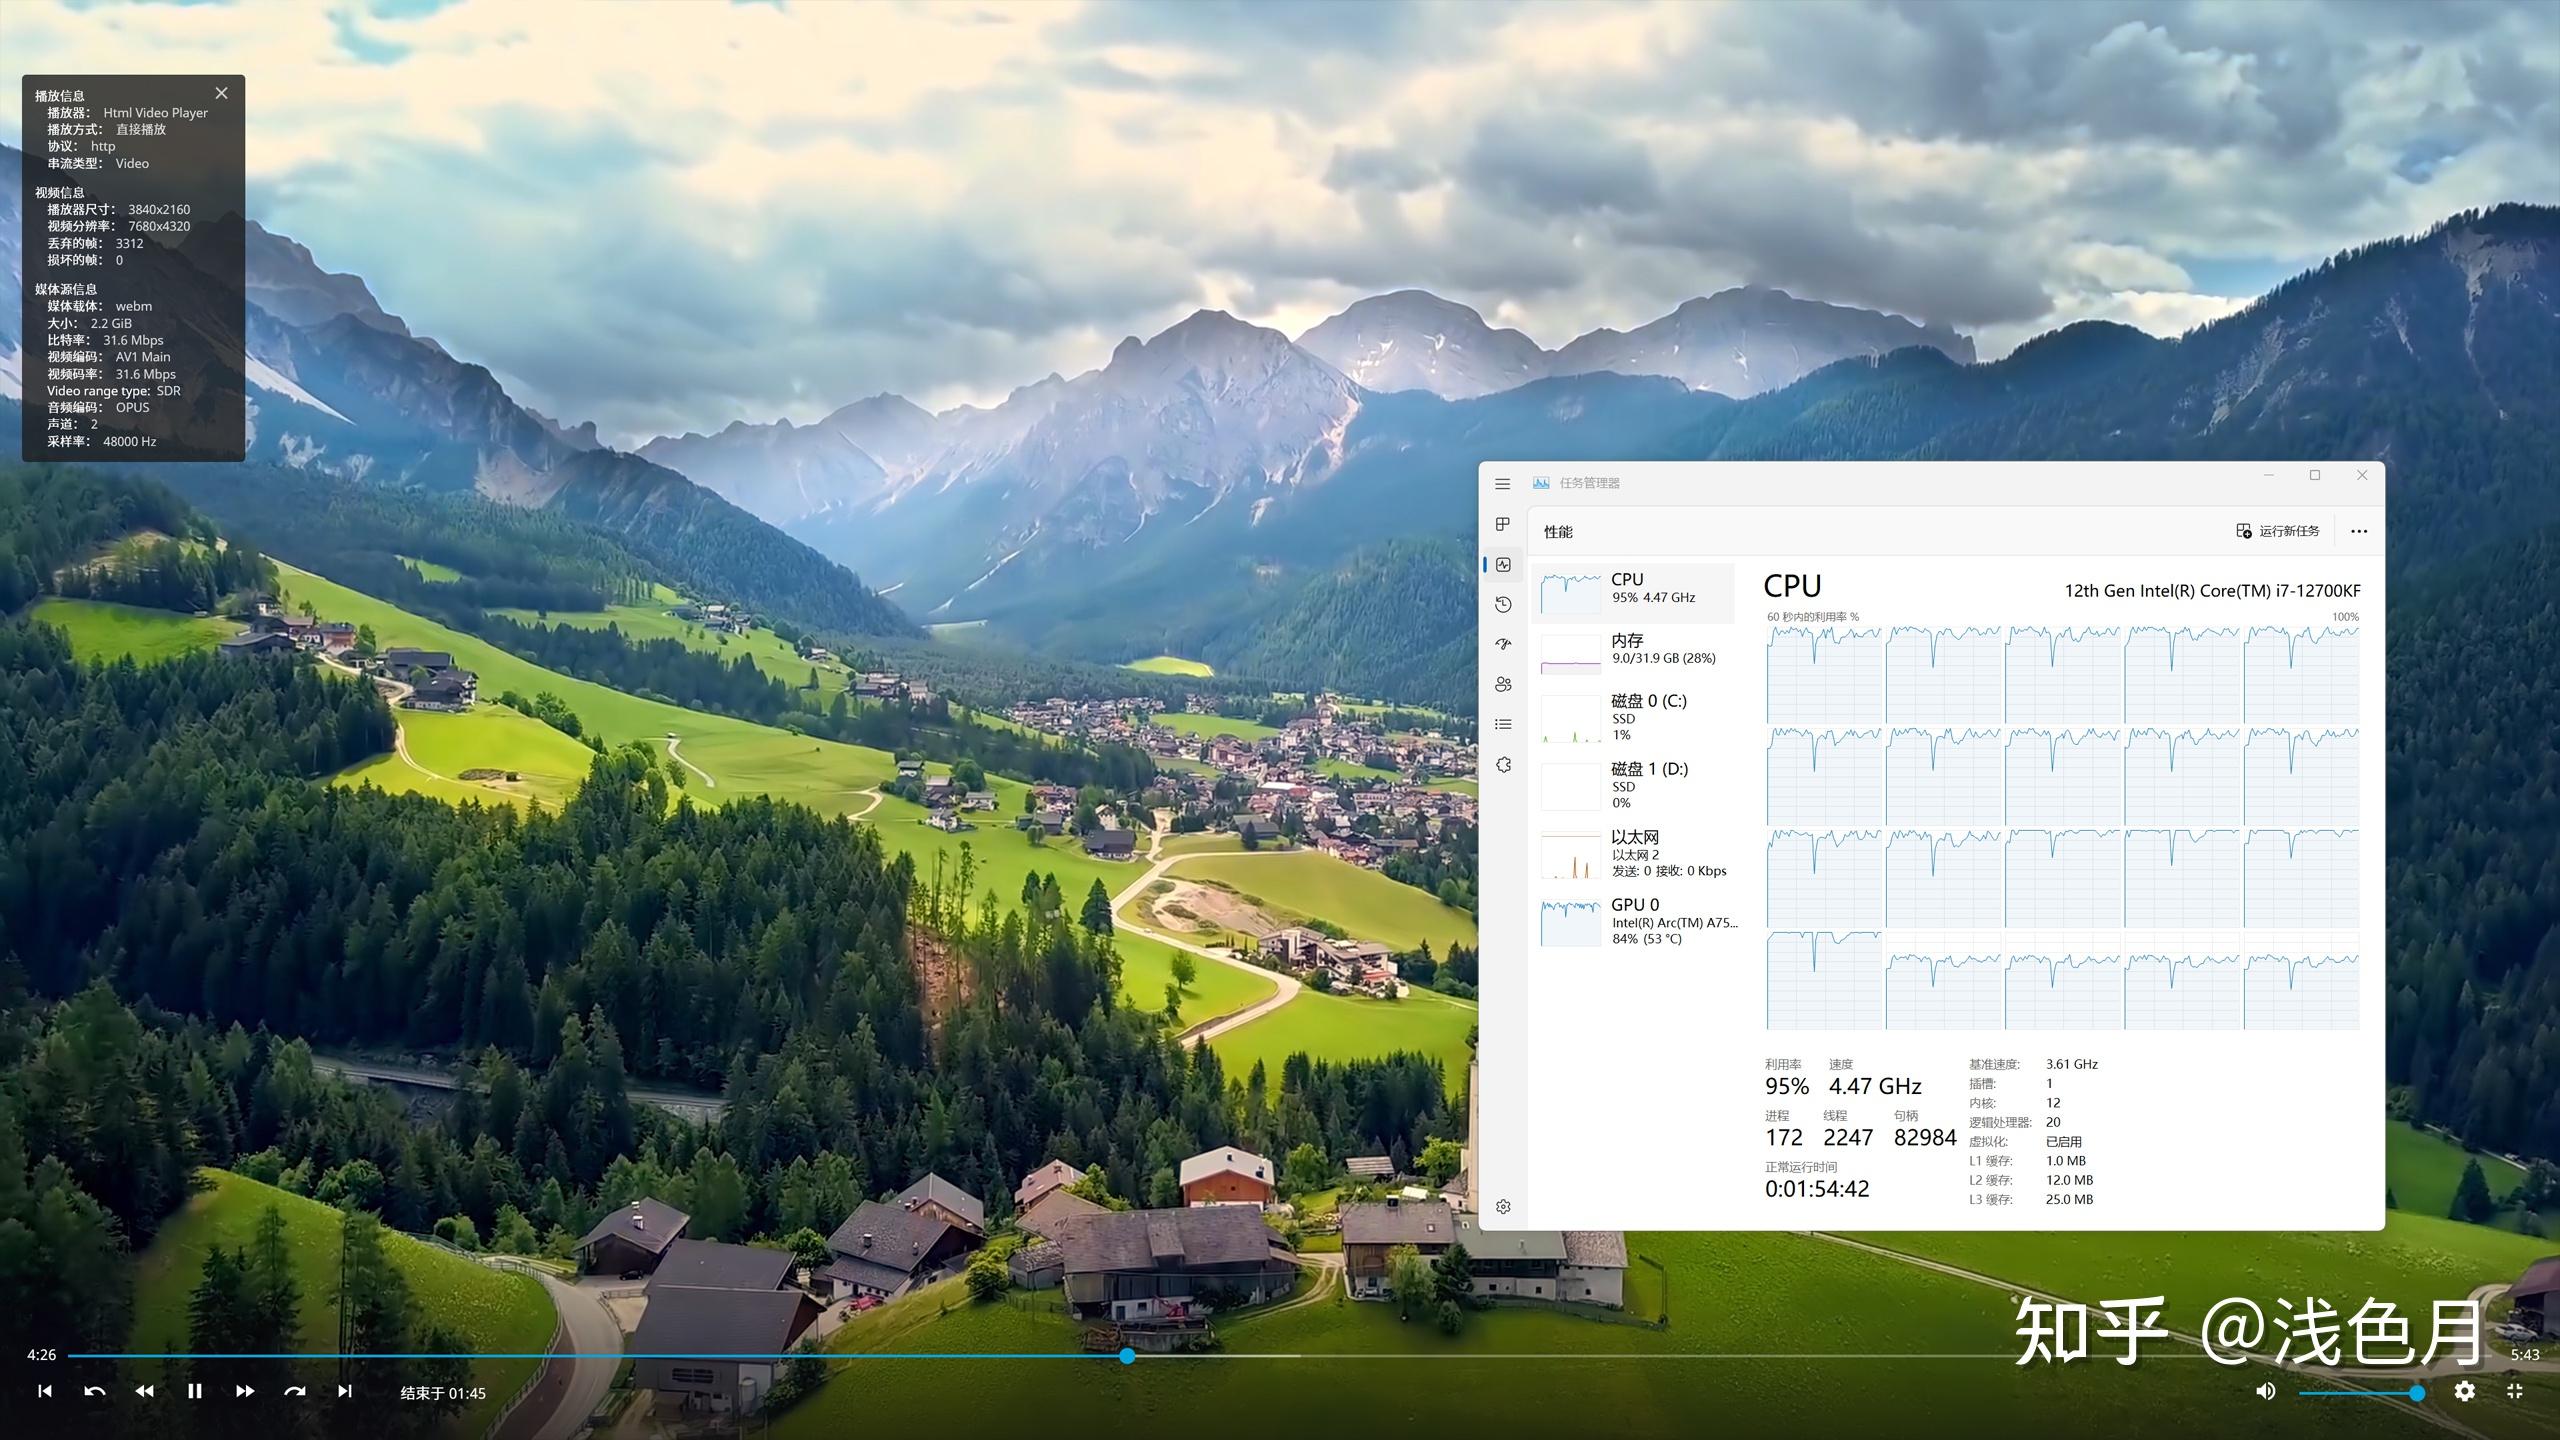Open the player settings gear
Image resolution: width=2560 pixels, height=1440 pixels.
pyautogui.click(x=2464, y=1391)
